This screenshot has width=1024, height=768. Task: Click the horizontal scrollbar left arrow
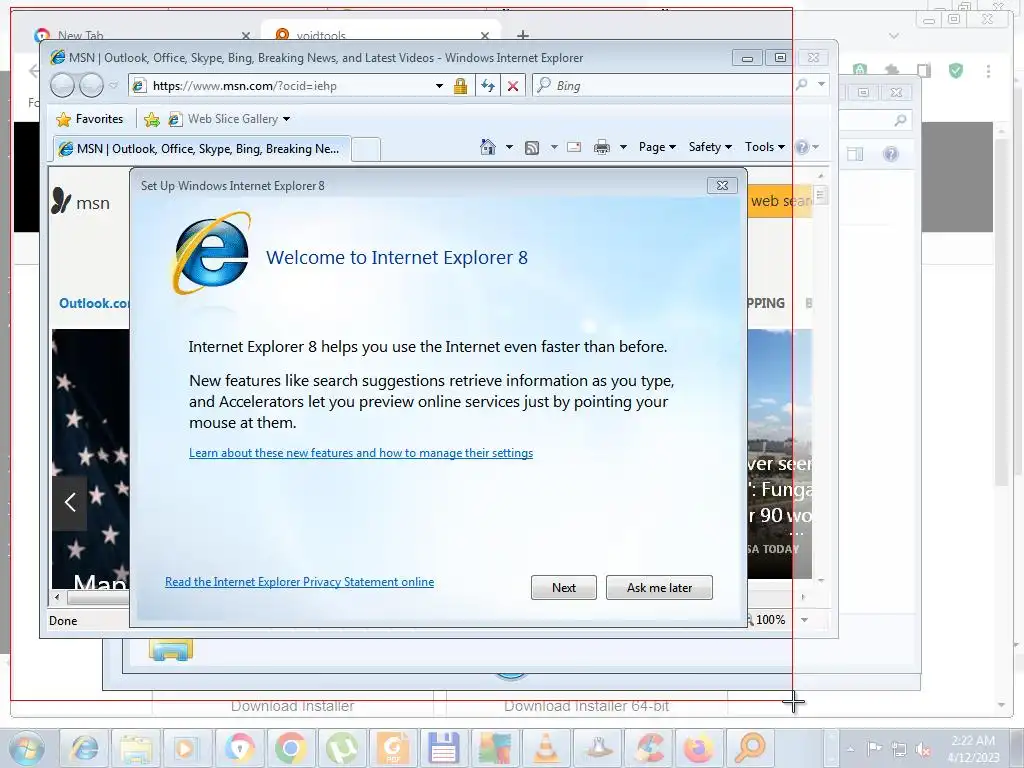[x=57, y=597]
